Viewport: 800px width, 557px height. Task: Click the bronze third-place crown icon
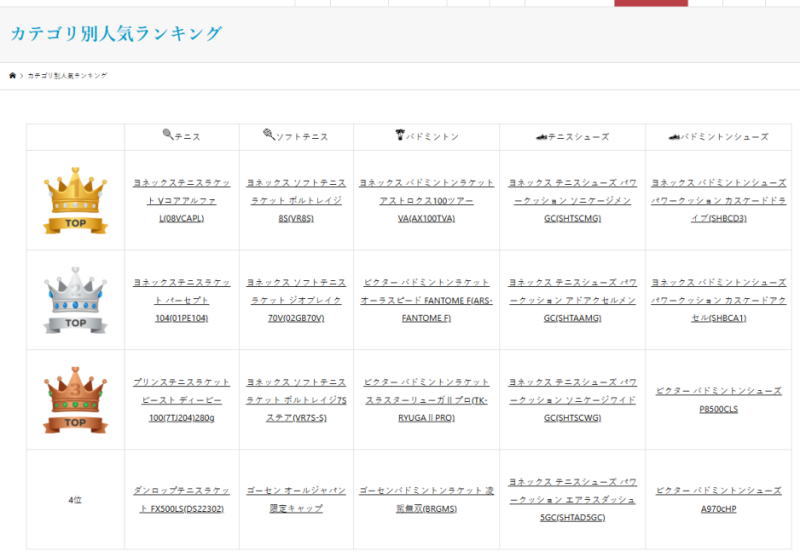pos(75,399)
